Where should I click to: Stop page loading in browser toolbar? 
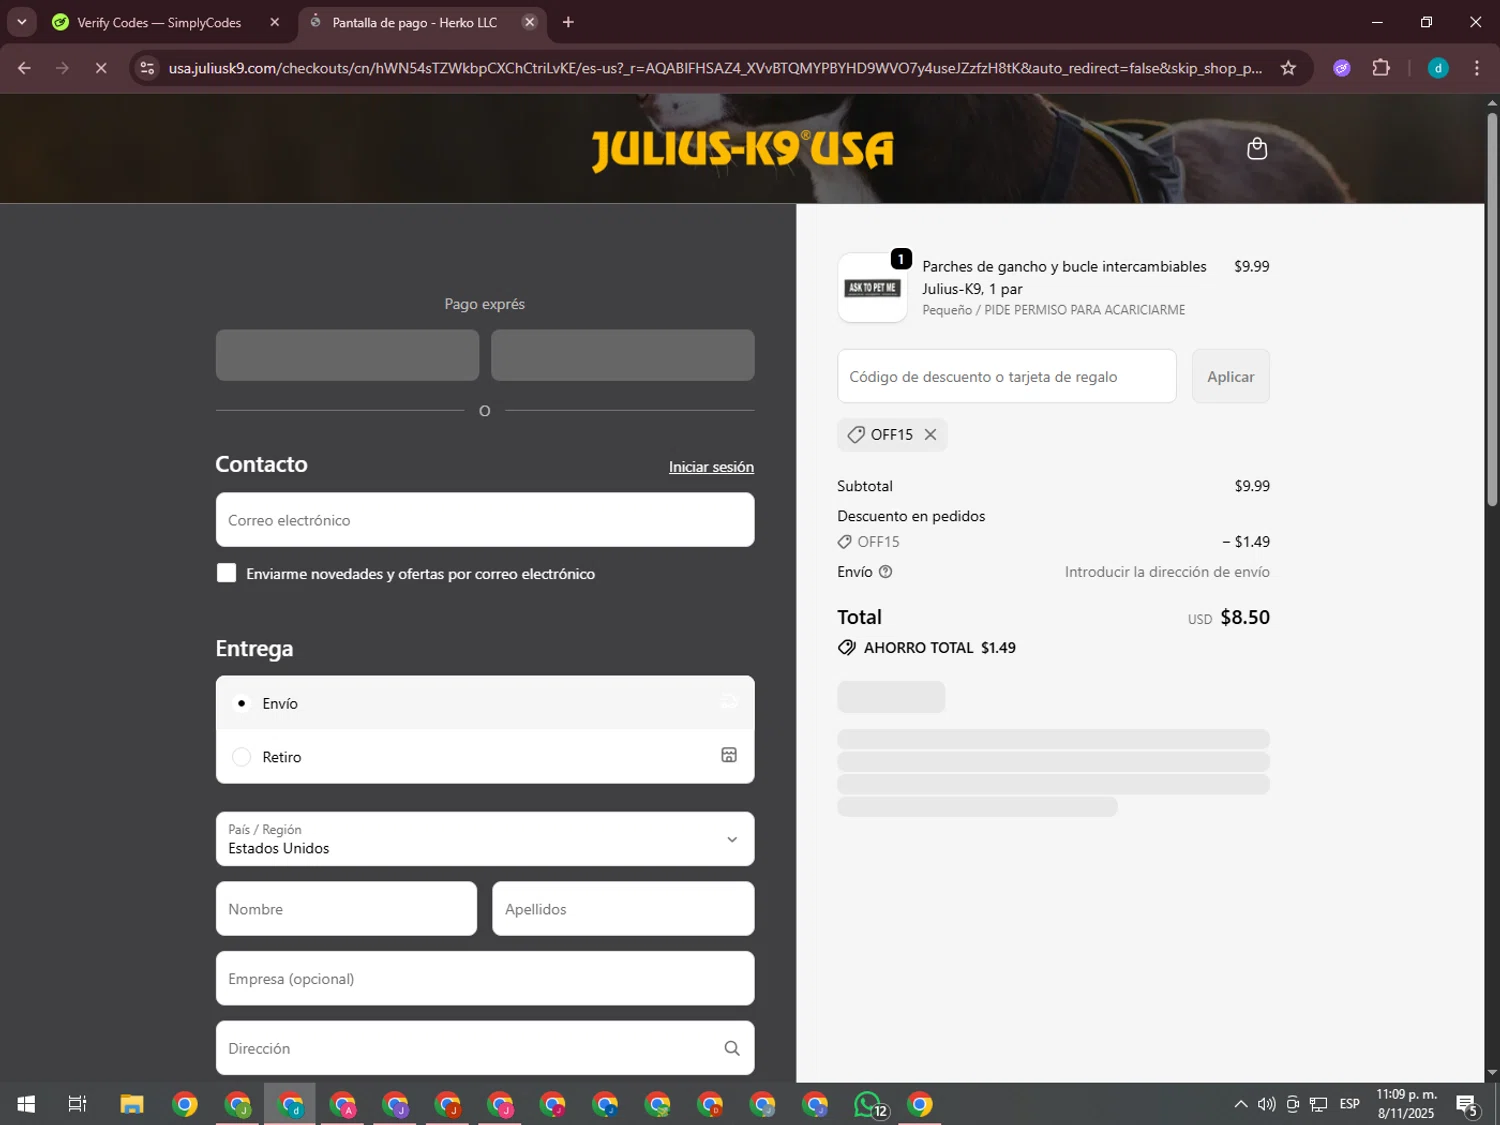[101, 68]
